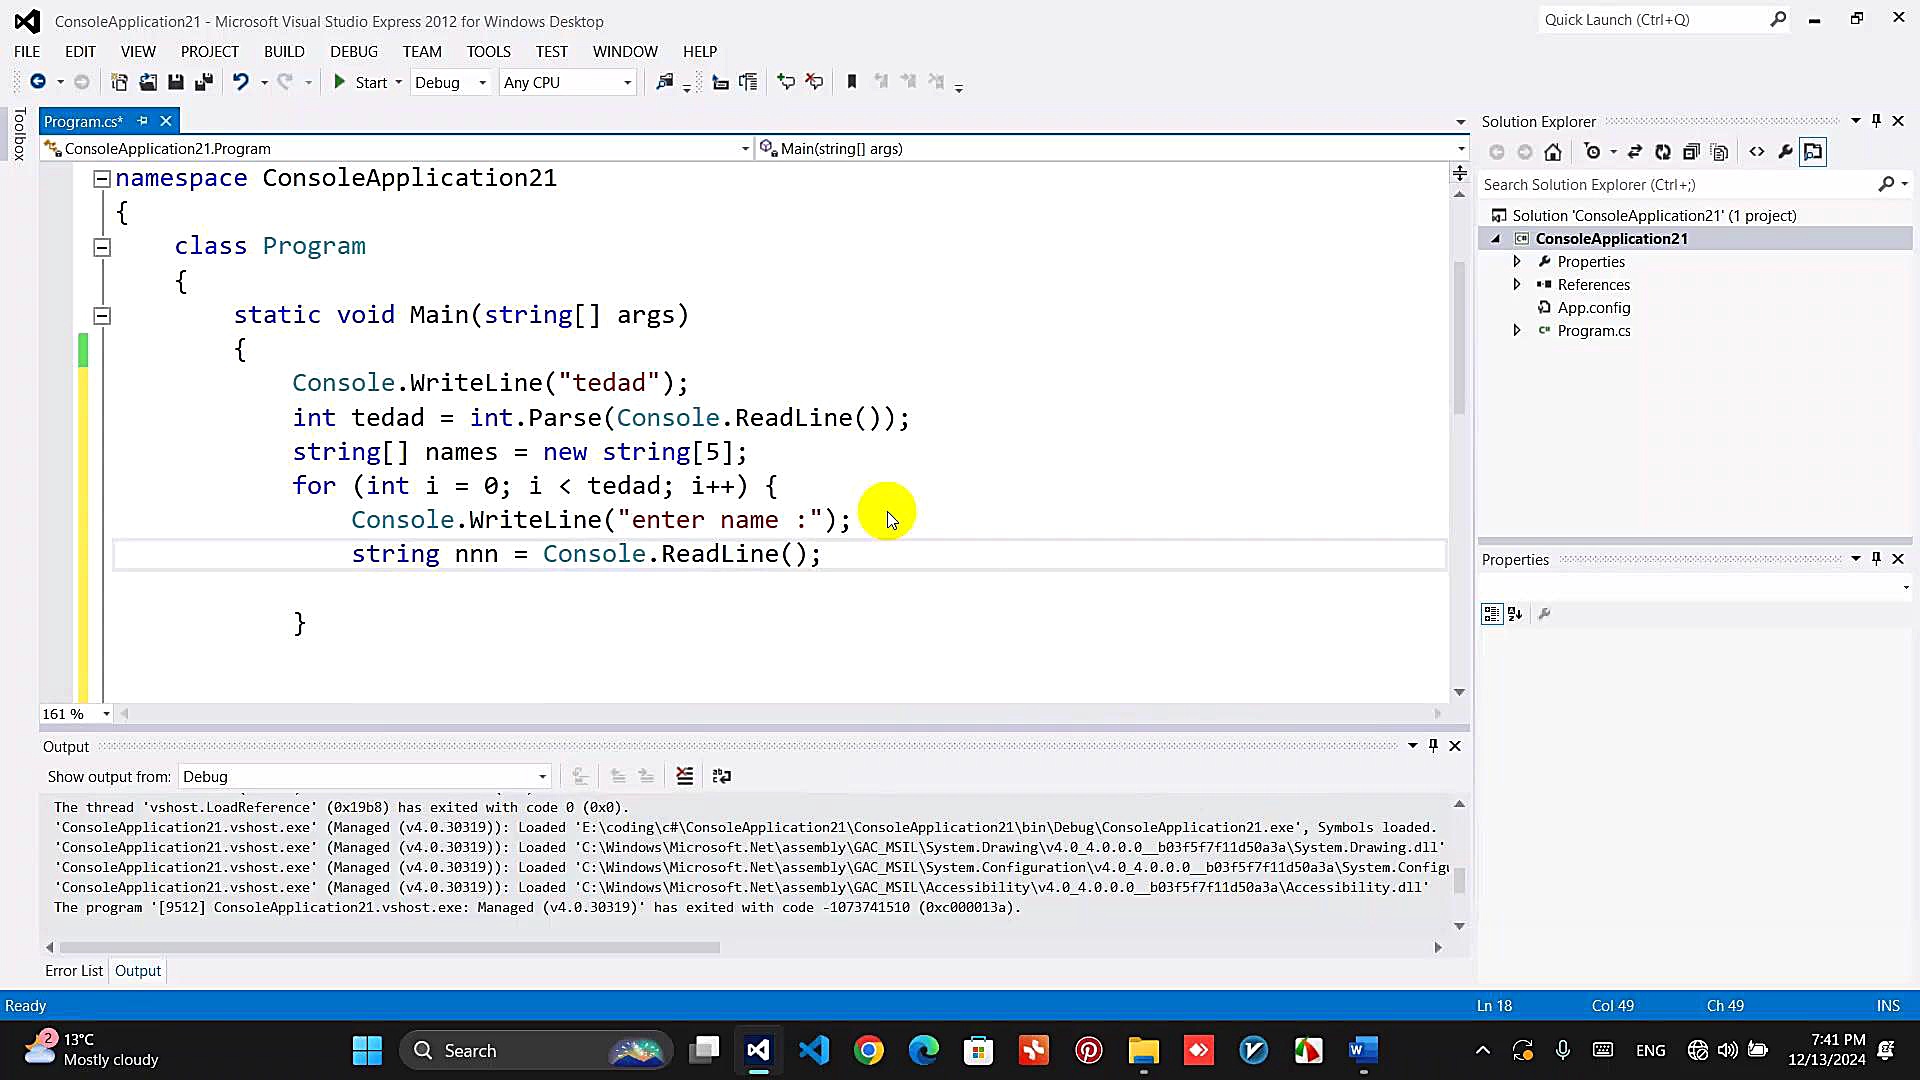Image resolution: width=1920 pixels, height=1080 pixels.
Task: Open Pending Changes Filter in Solution Explorer
Action: [1593, 152]
